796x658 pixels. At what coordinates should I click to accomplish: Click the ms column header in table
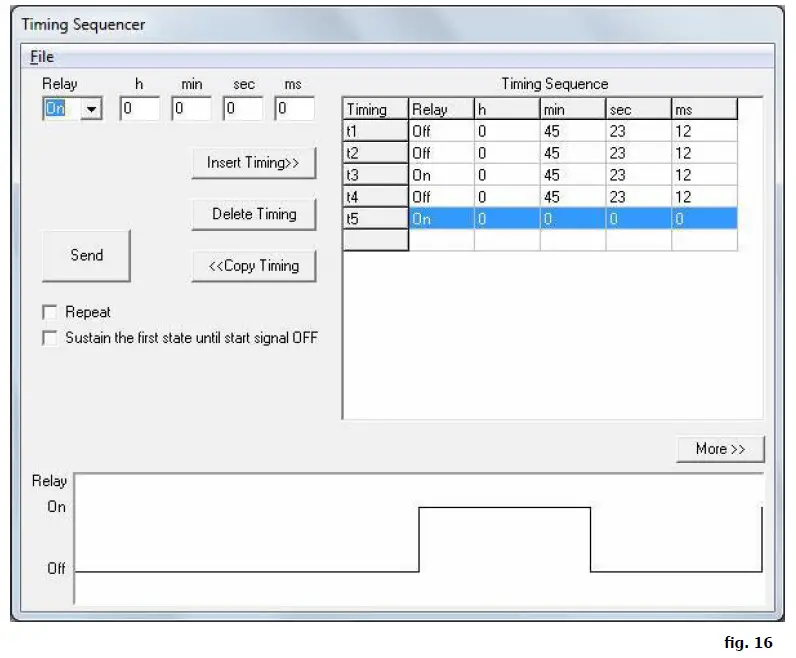tap(705, 110)
